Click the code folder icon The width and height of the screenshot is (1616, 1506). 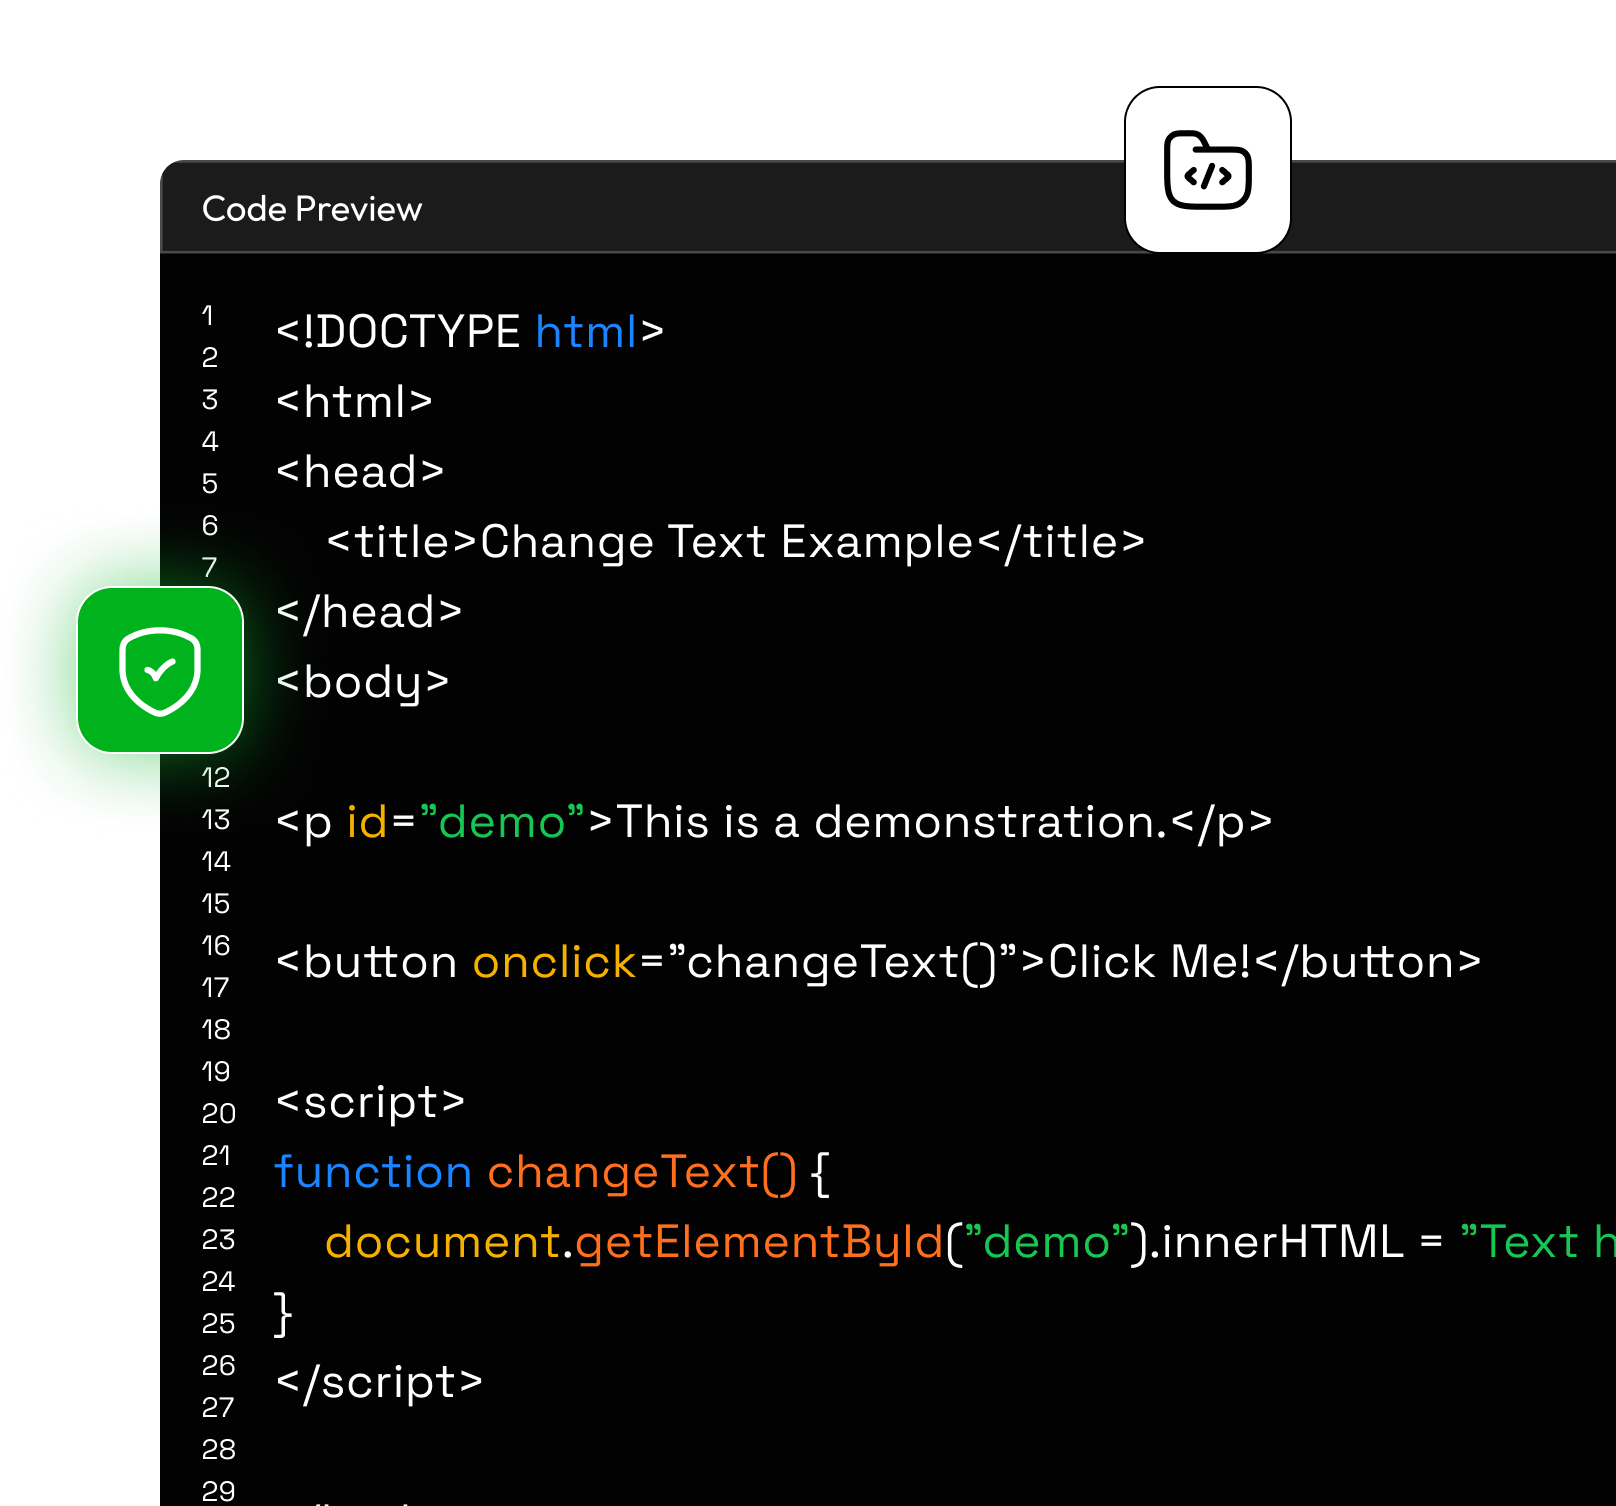(1207, 170)
